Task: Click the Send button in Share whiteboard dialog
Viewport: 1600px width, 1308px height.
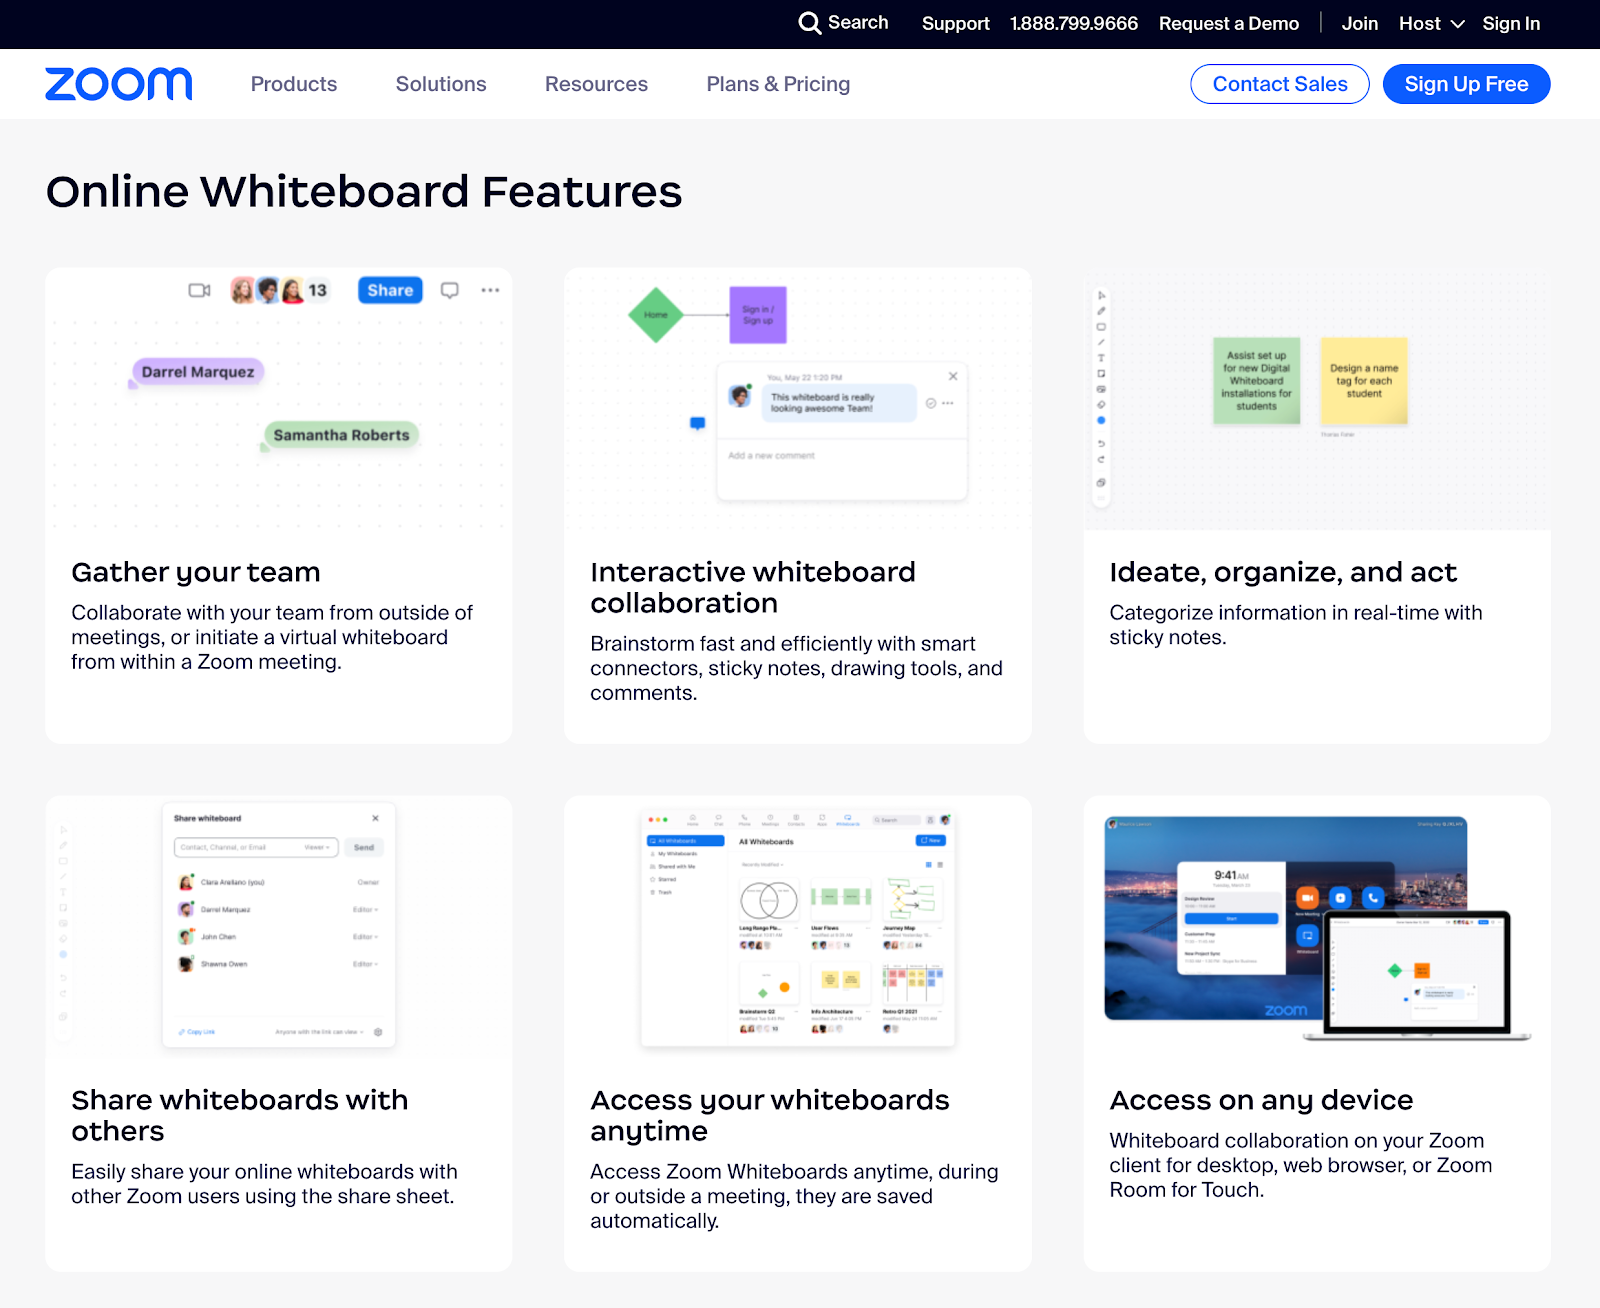Action: 364,847
